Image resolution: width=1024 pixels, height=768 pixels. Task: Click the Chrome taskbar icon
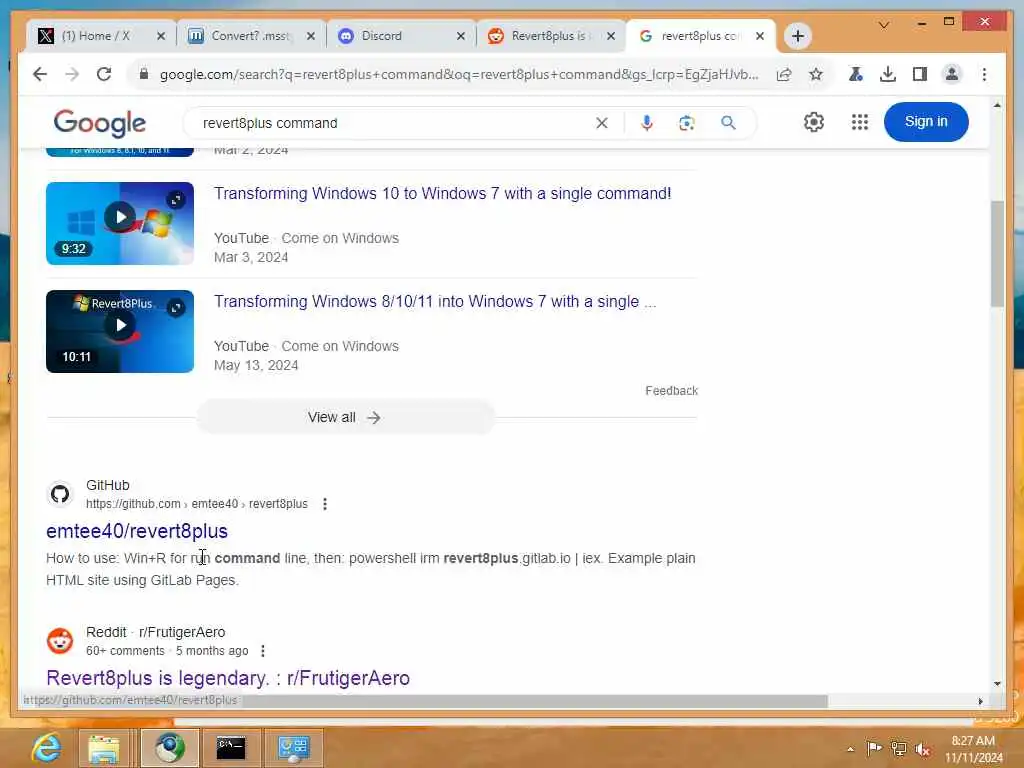pos(169,748)
